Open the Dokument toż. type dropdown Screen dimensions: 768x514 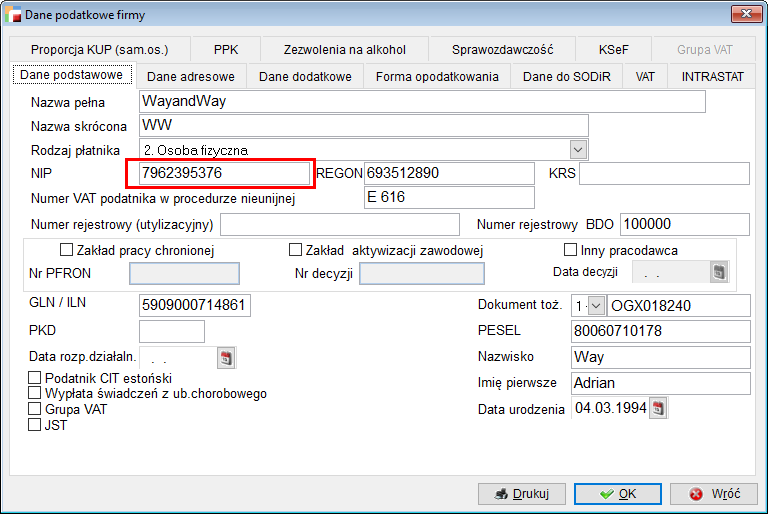(x=596, y=306)
